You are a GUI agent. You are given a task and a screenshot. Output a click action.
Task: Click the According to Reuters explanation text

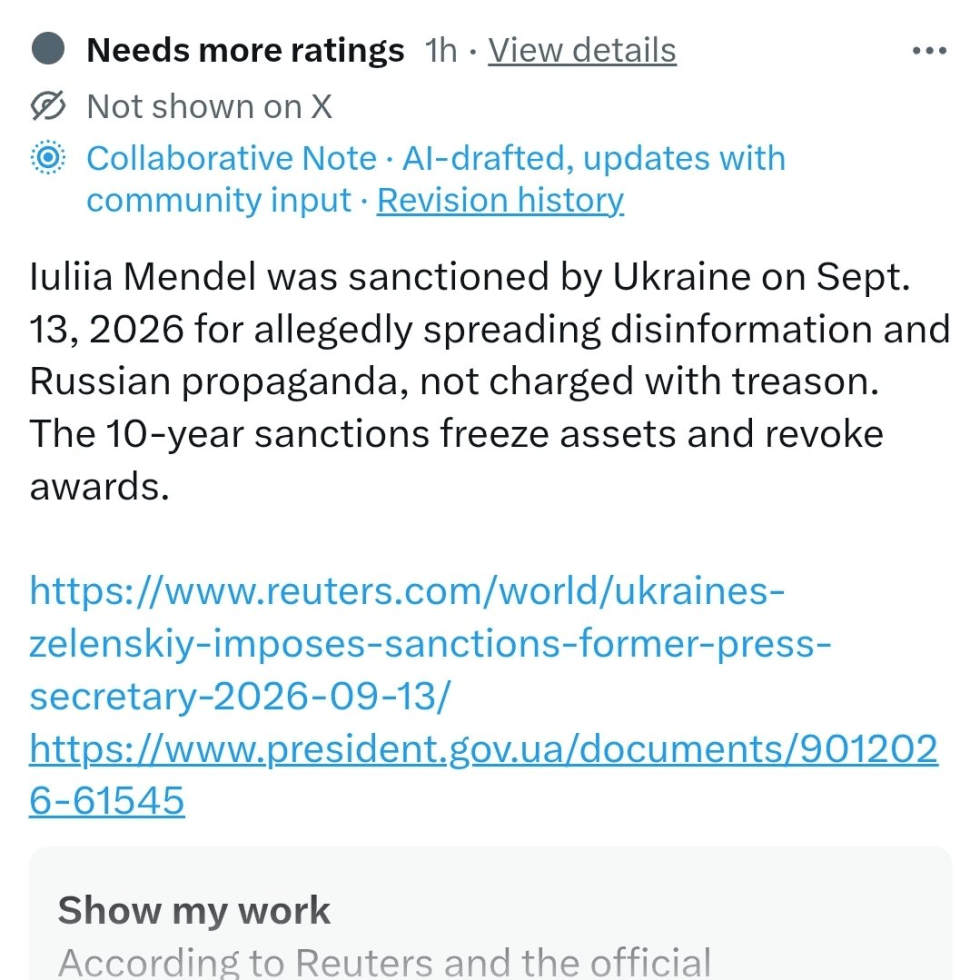(x=384, y=961)
